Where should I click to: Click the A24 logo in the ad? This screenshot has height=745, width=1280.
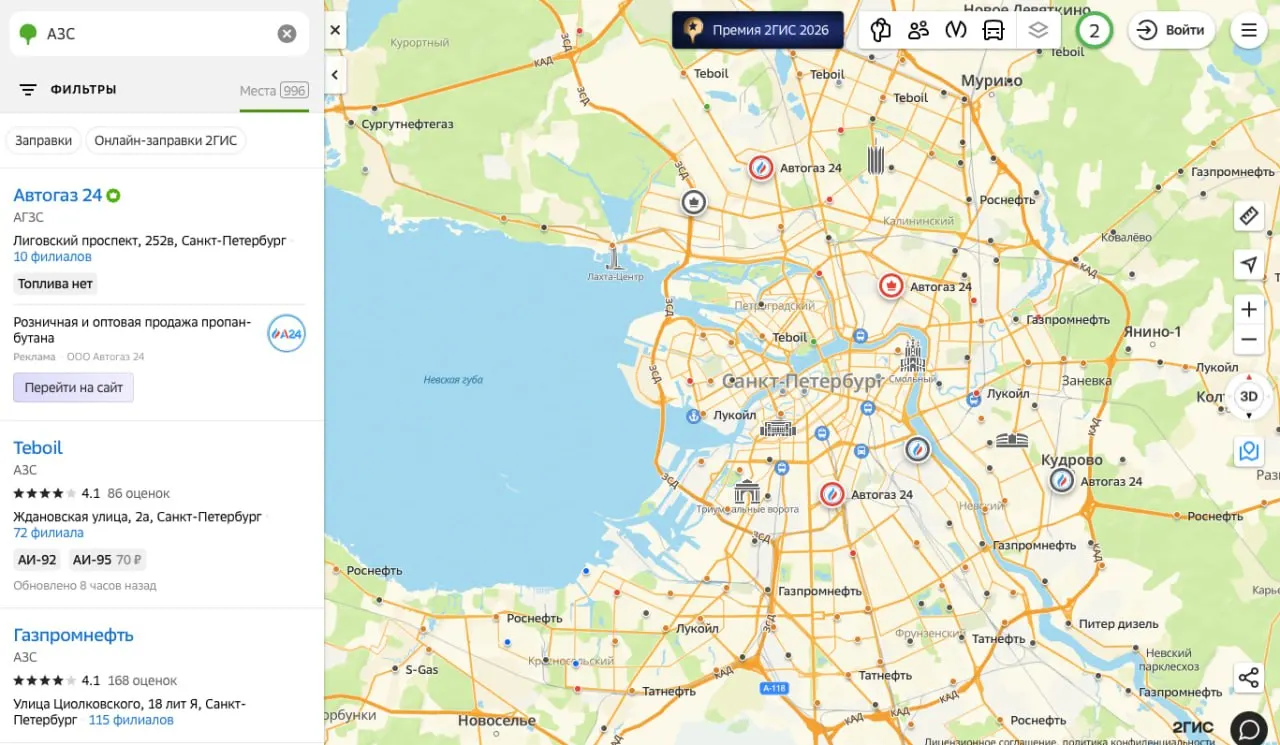287,334
